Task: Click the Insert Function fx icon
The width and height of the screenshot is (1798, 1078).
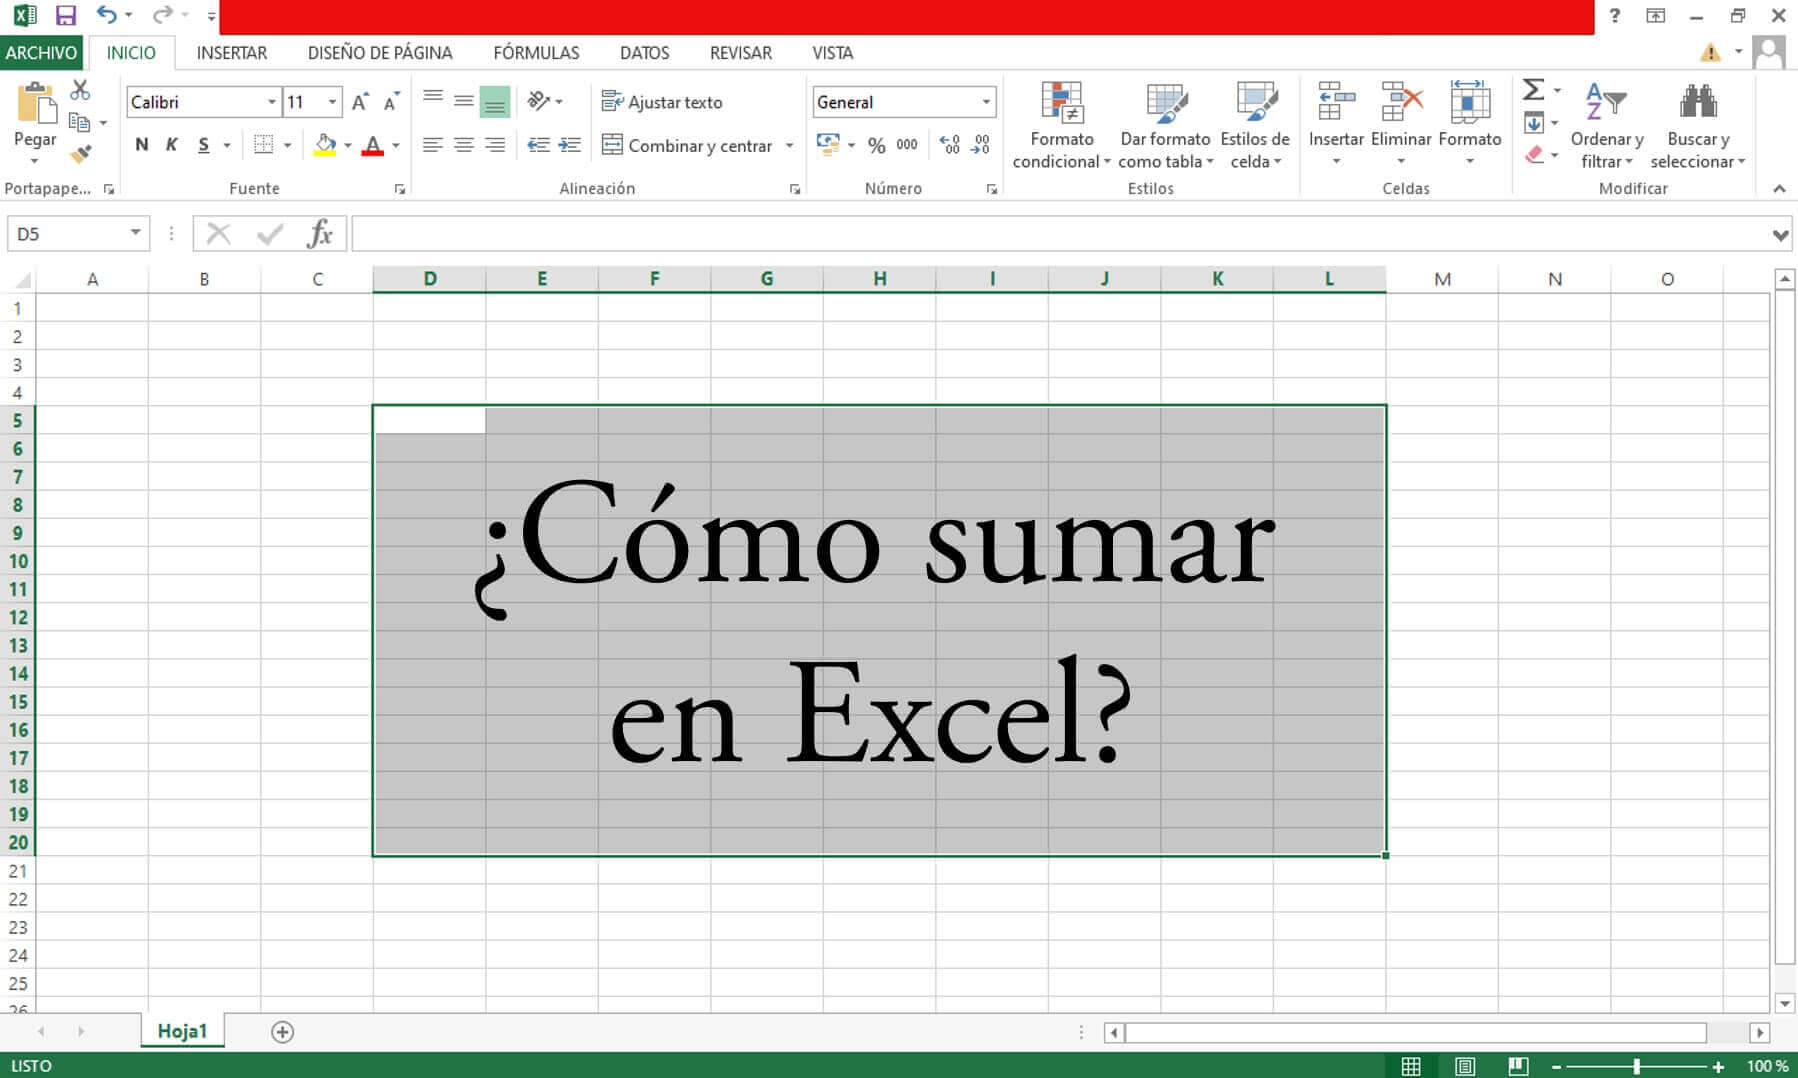Action: [x=319, y=234]
